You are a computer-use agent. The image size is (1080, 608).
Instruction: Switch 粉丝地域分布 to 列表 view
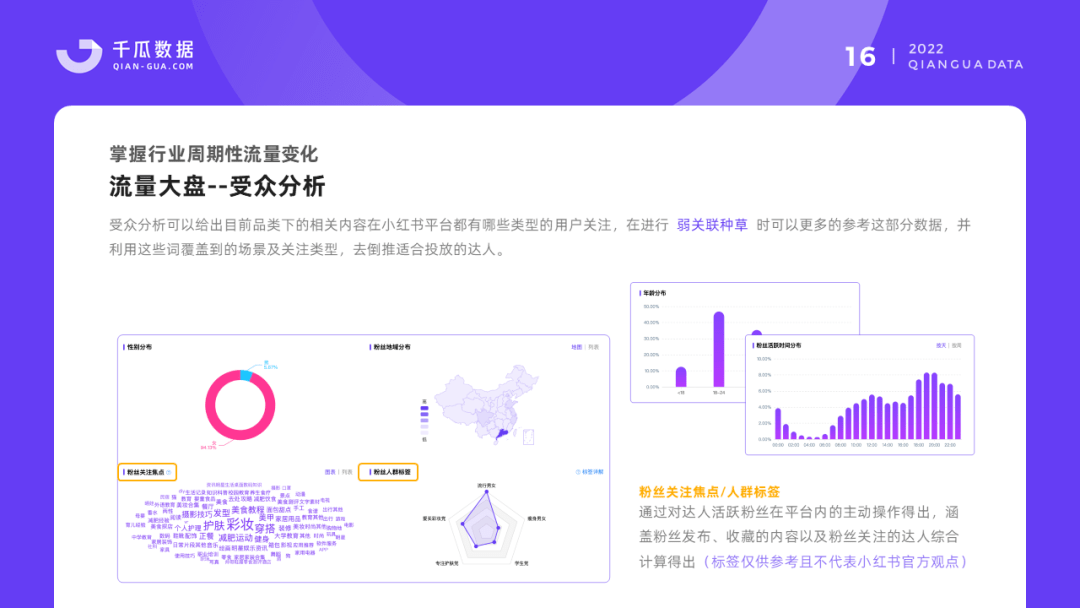click(594, 346)
